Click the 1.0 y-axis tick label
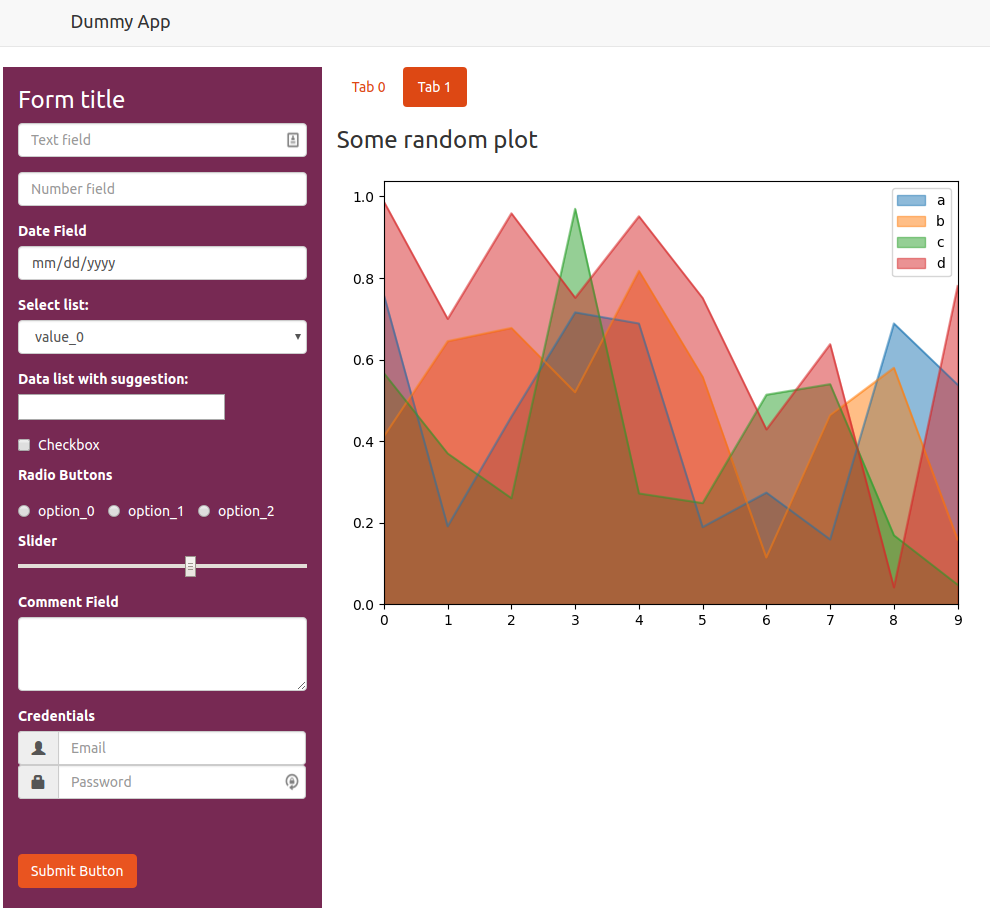 tap(364, 197)
